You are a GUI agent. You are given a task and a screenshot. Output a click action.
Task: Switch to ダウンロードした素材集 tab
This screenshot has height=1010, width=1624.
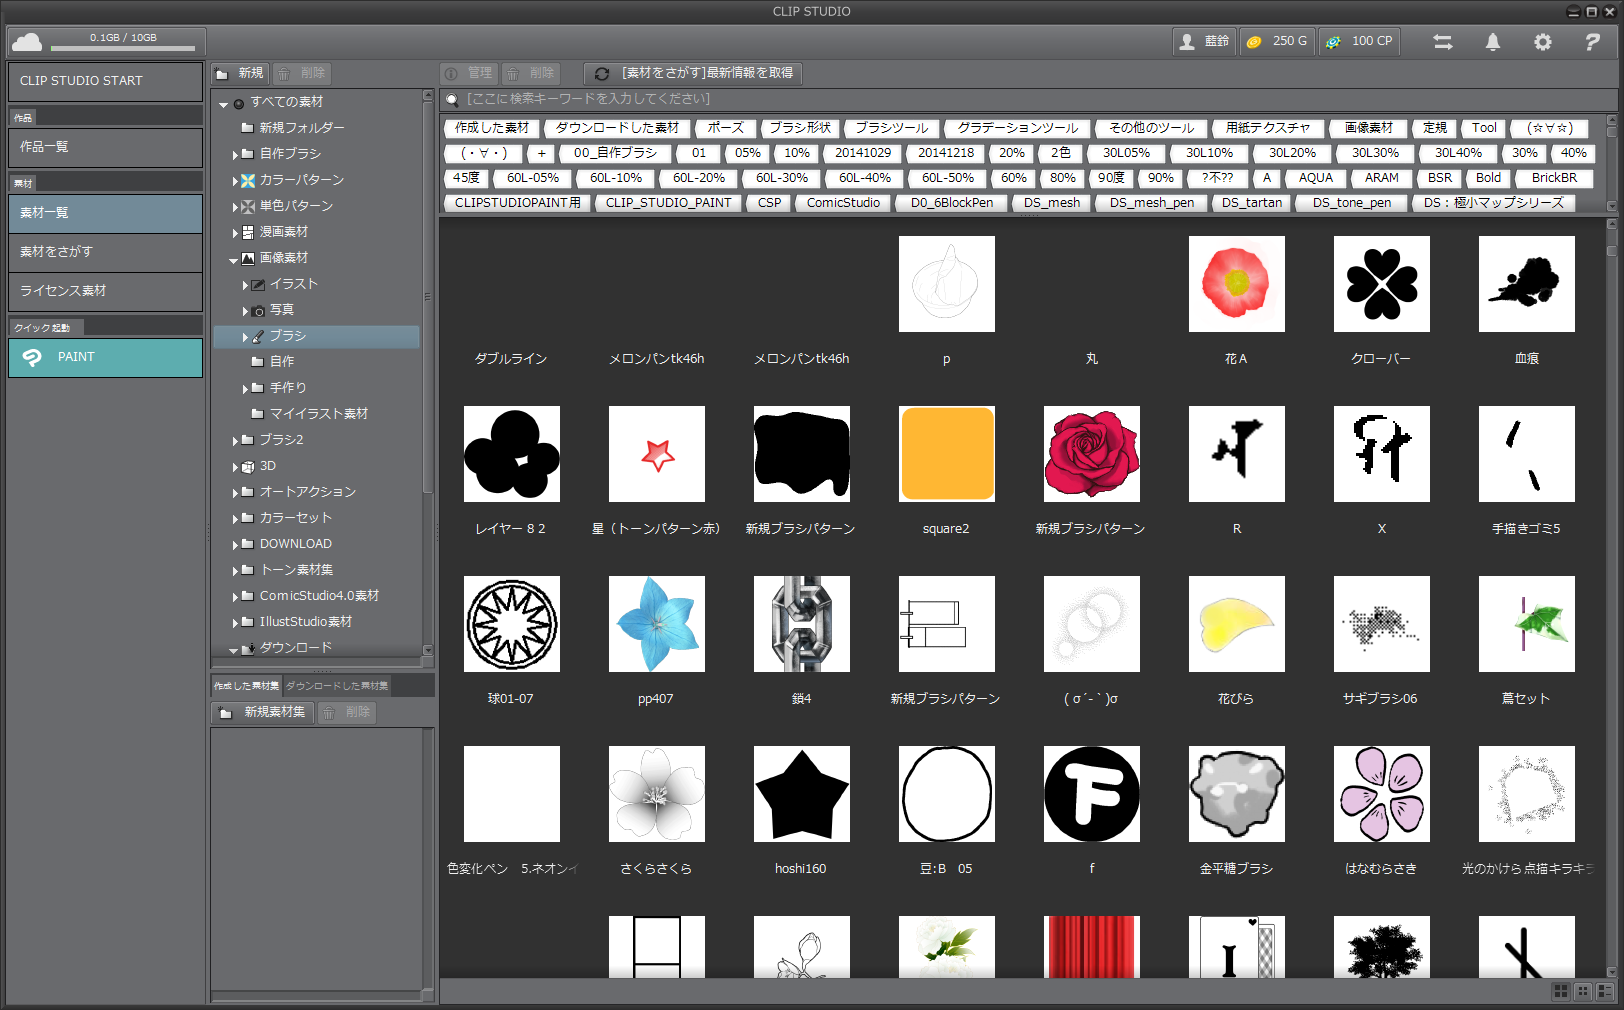pos(337,686)
